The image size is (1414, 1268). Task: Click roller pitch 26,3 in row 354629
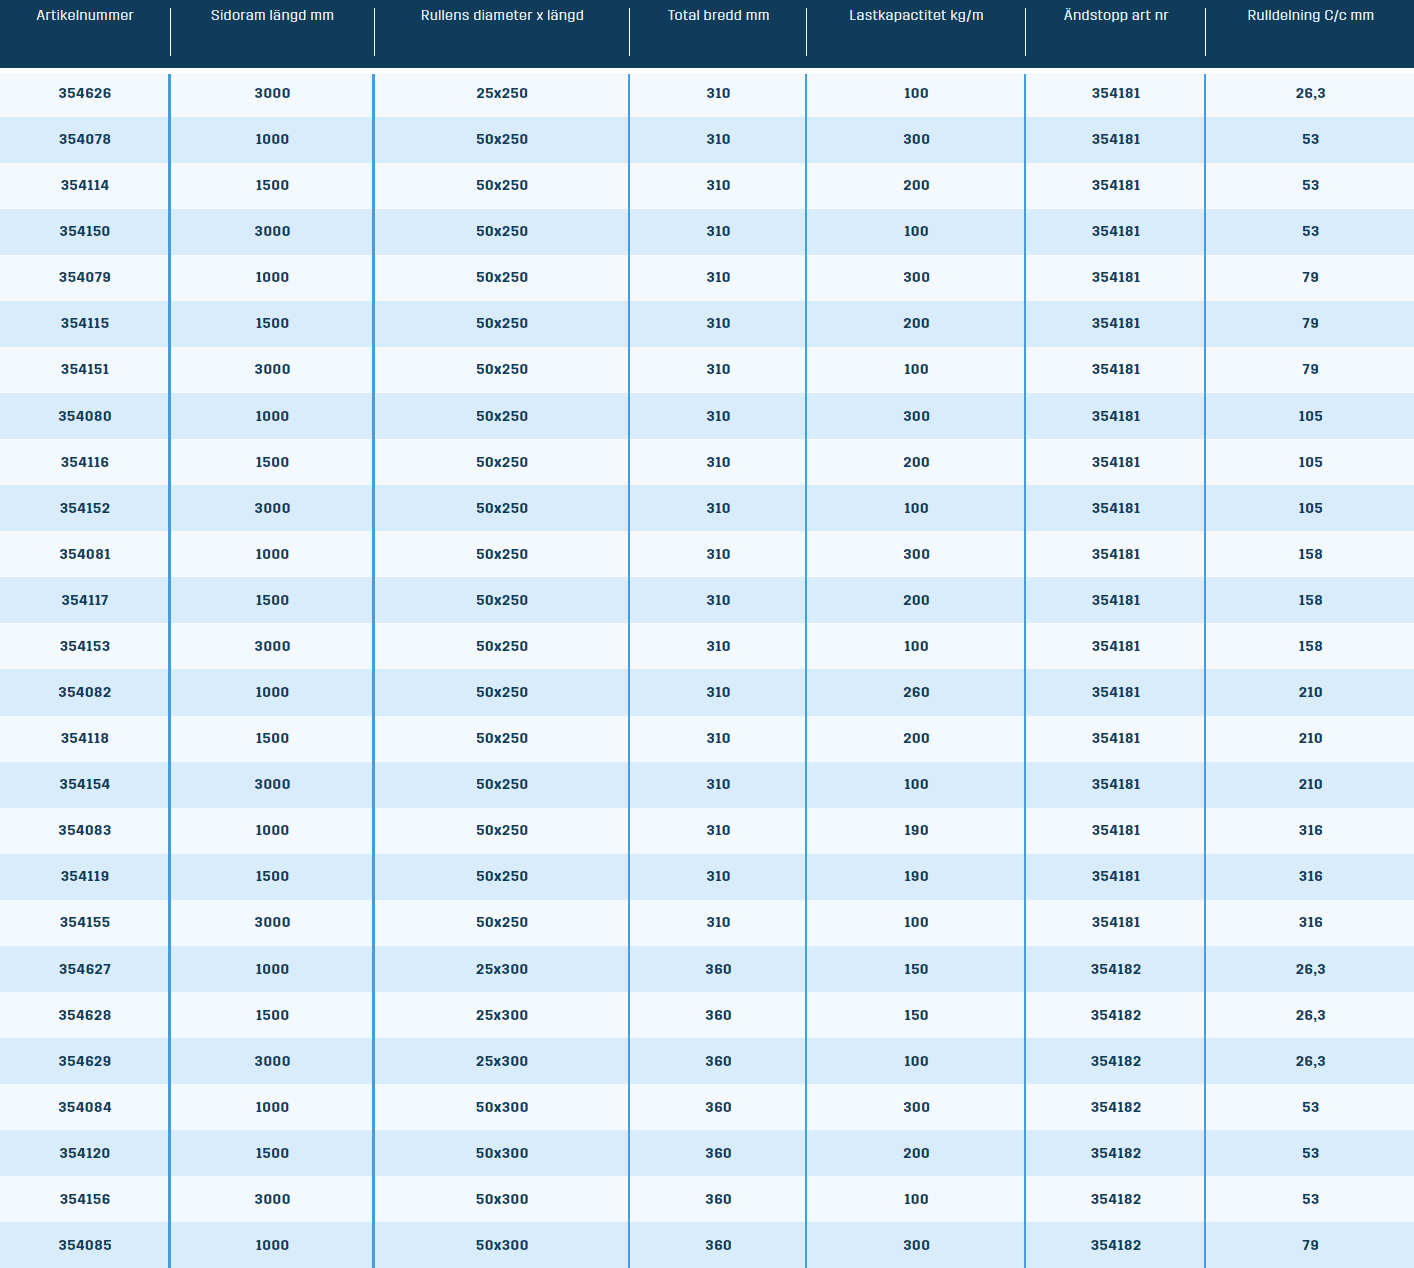[1310, 1061]
